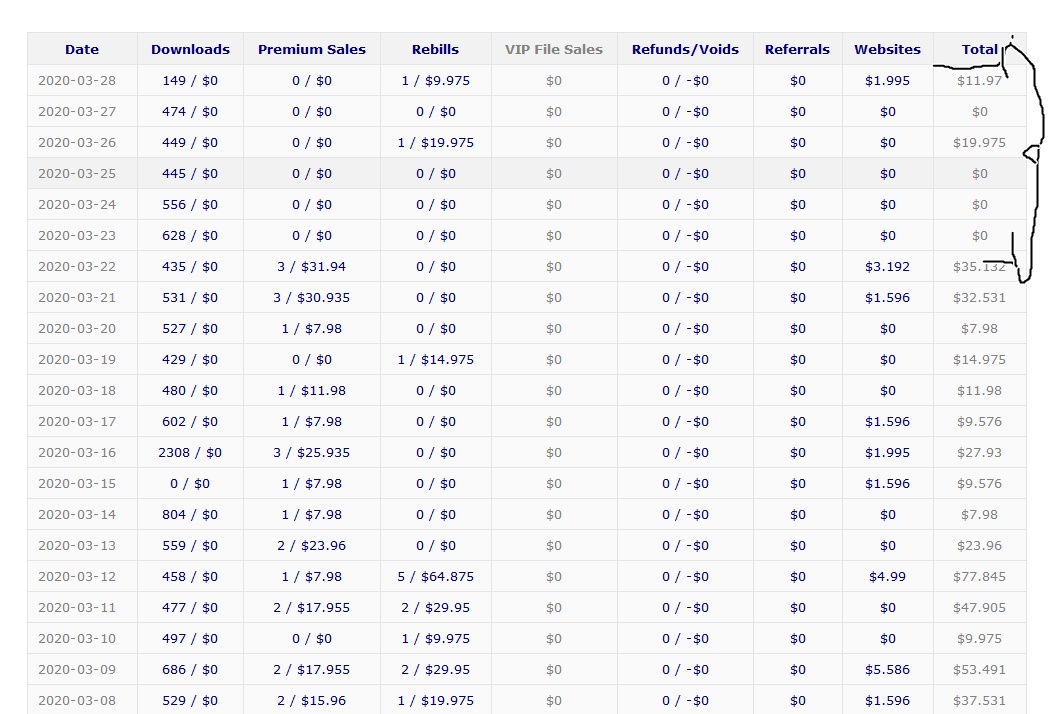This screenshot has height=714, width=1049.
Task: Click total value $37.531
Action: 979,701
